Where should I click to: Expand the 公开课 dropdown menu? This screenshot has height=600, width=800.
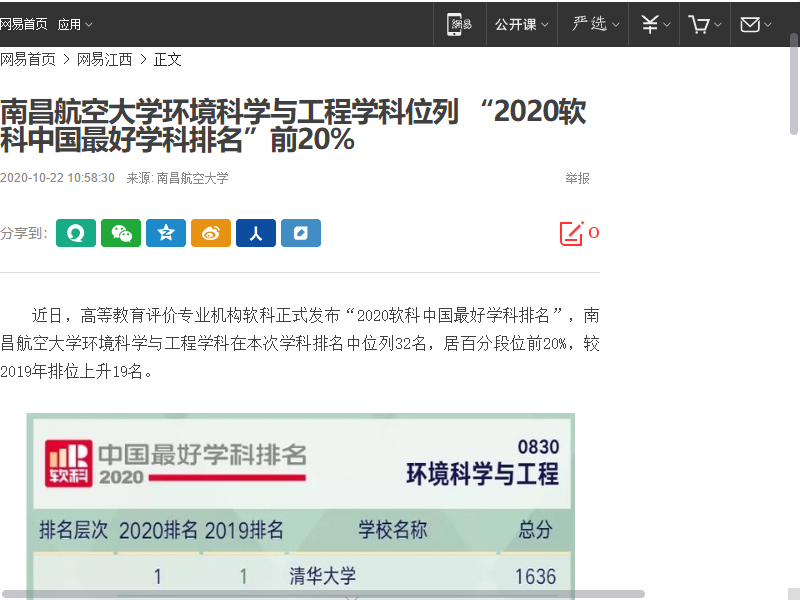coord(521,24)
